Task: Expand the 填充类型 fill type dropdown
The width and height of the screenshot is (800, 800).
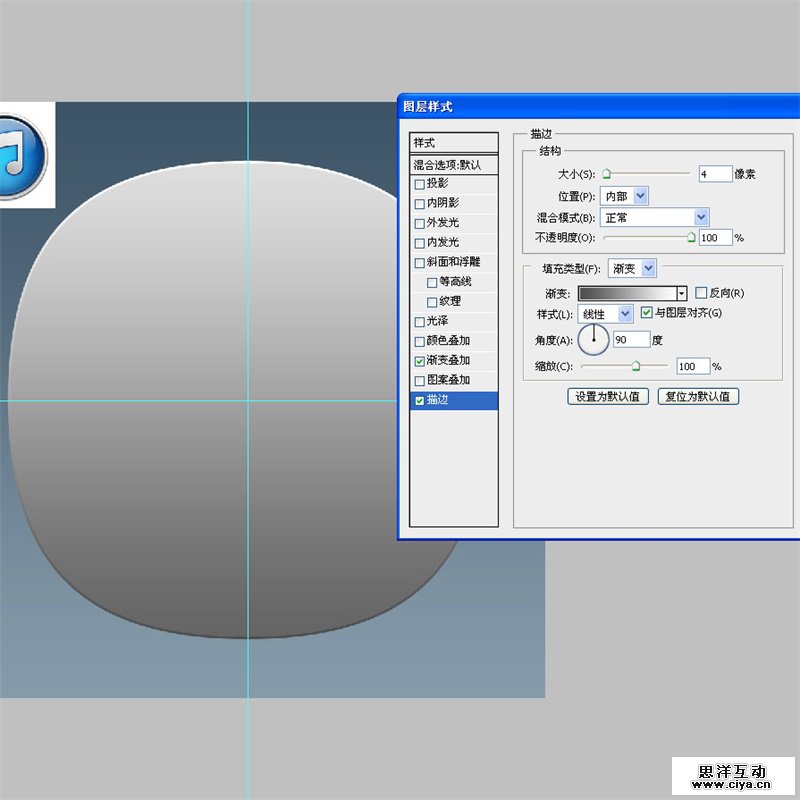Action: pyautogui.click(x=648, y=268)
